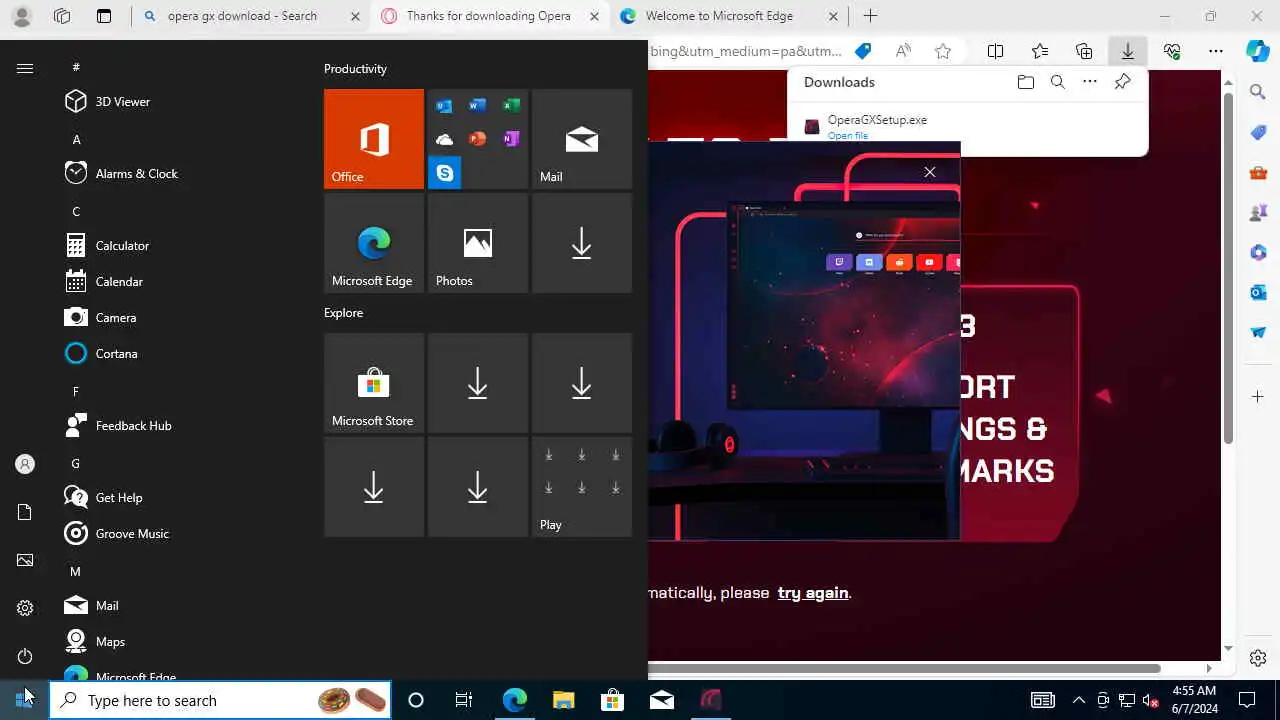Open the Copilot sidebar button
This screenshot has height=720, width=1280.
click(1258, 51)
